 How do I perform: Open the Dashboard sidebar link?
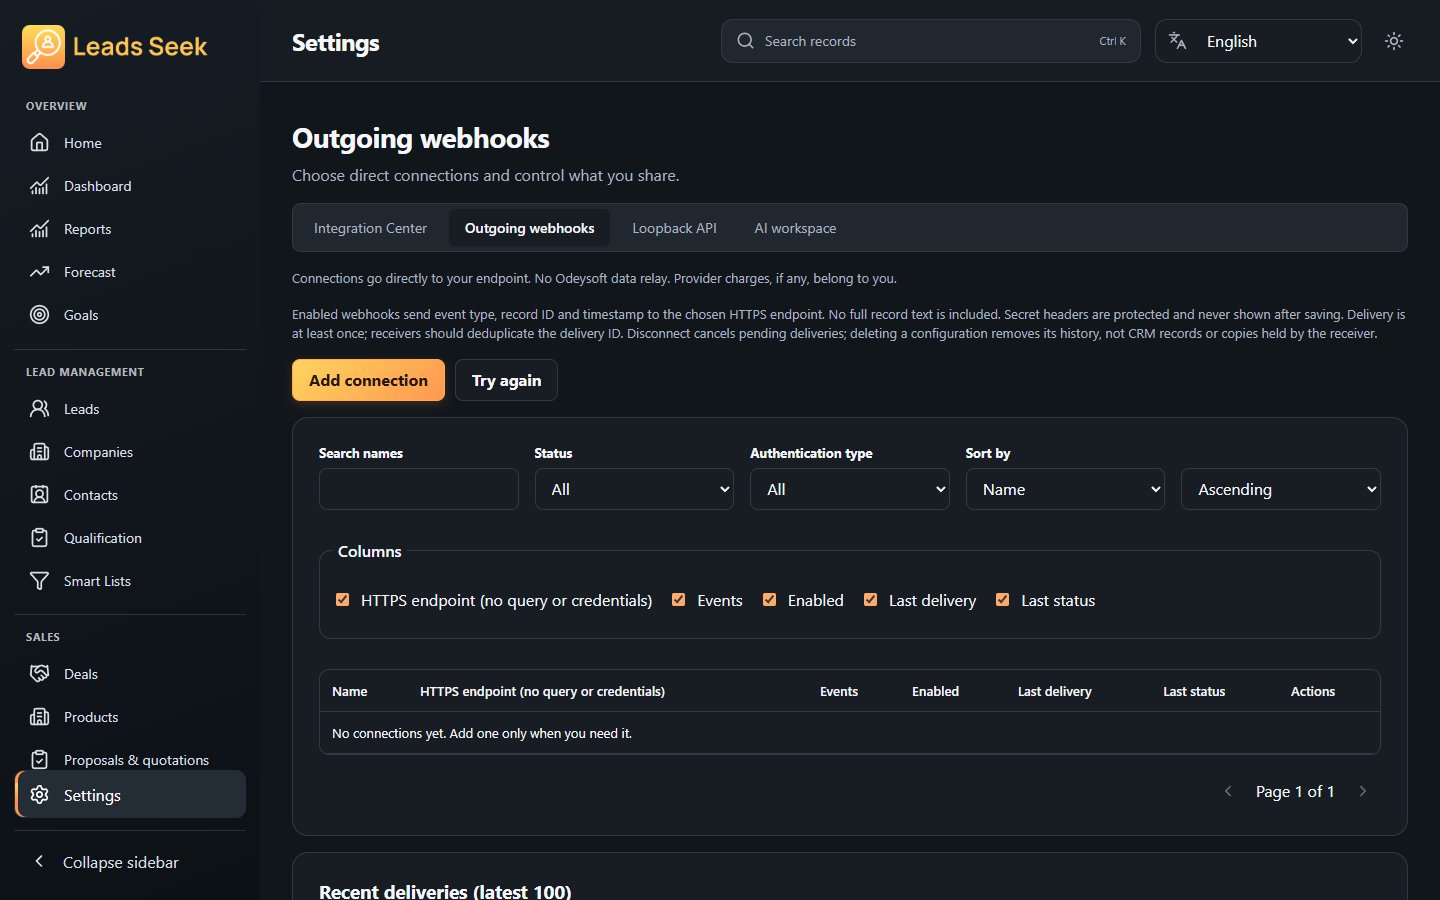130,186
